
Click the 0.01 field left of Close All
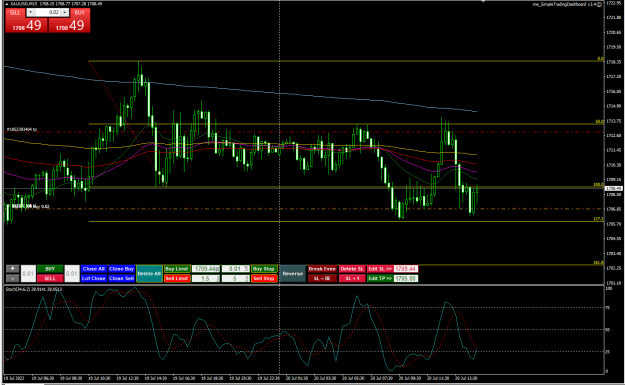[72, 274]
